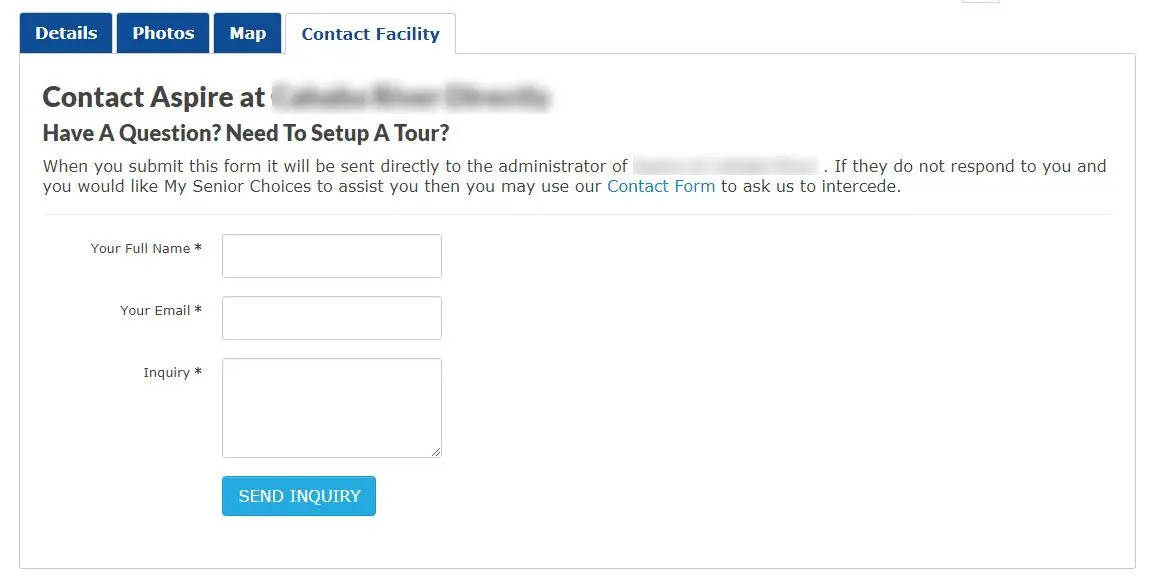Click the blurred administrator name in paragraph

[725, 166]
